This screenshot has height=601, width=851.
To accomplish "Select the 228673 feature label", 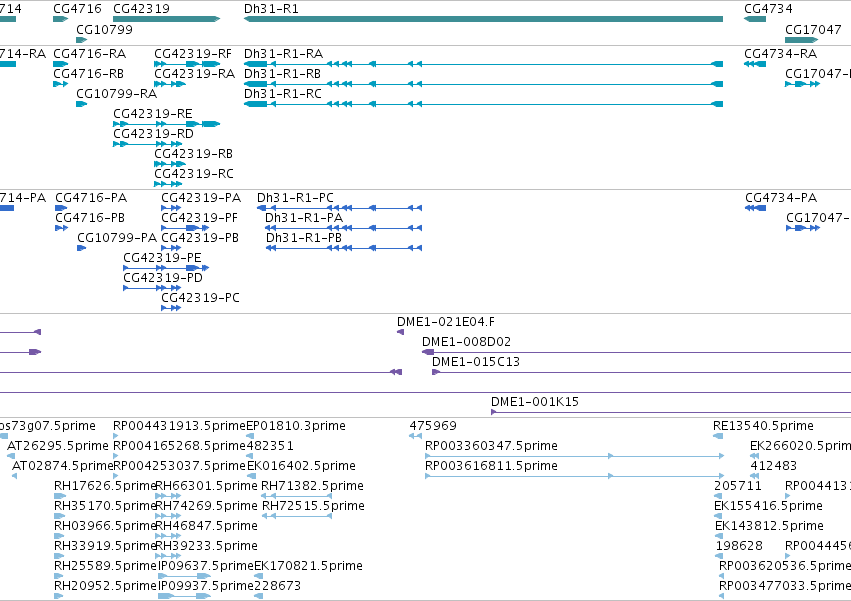I will [x=277, y=587].
